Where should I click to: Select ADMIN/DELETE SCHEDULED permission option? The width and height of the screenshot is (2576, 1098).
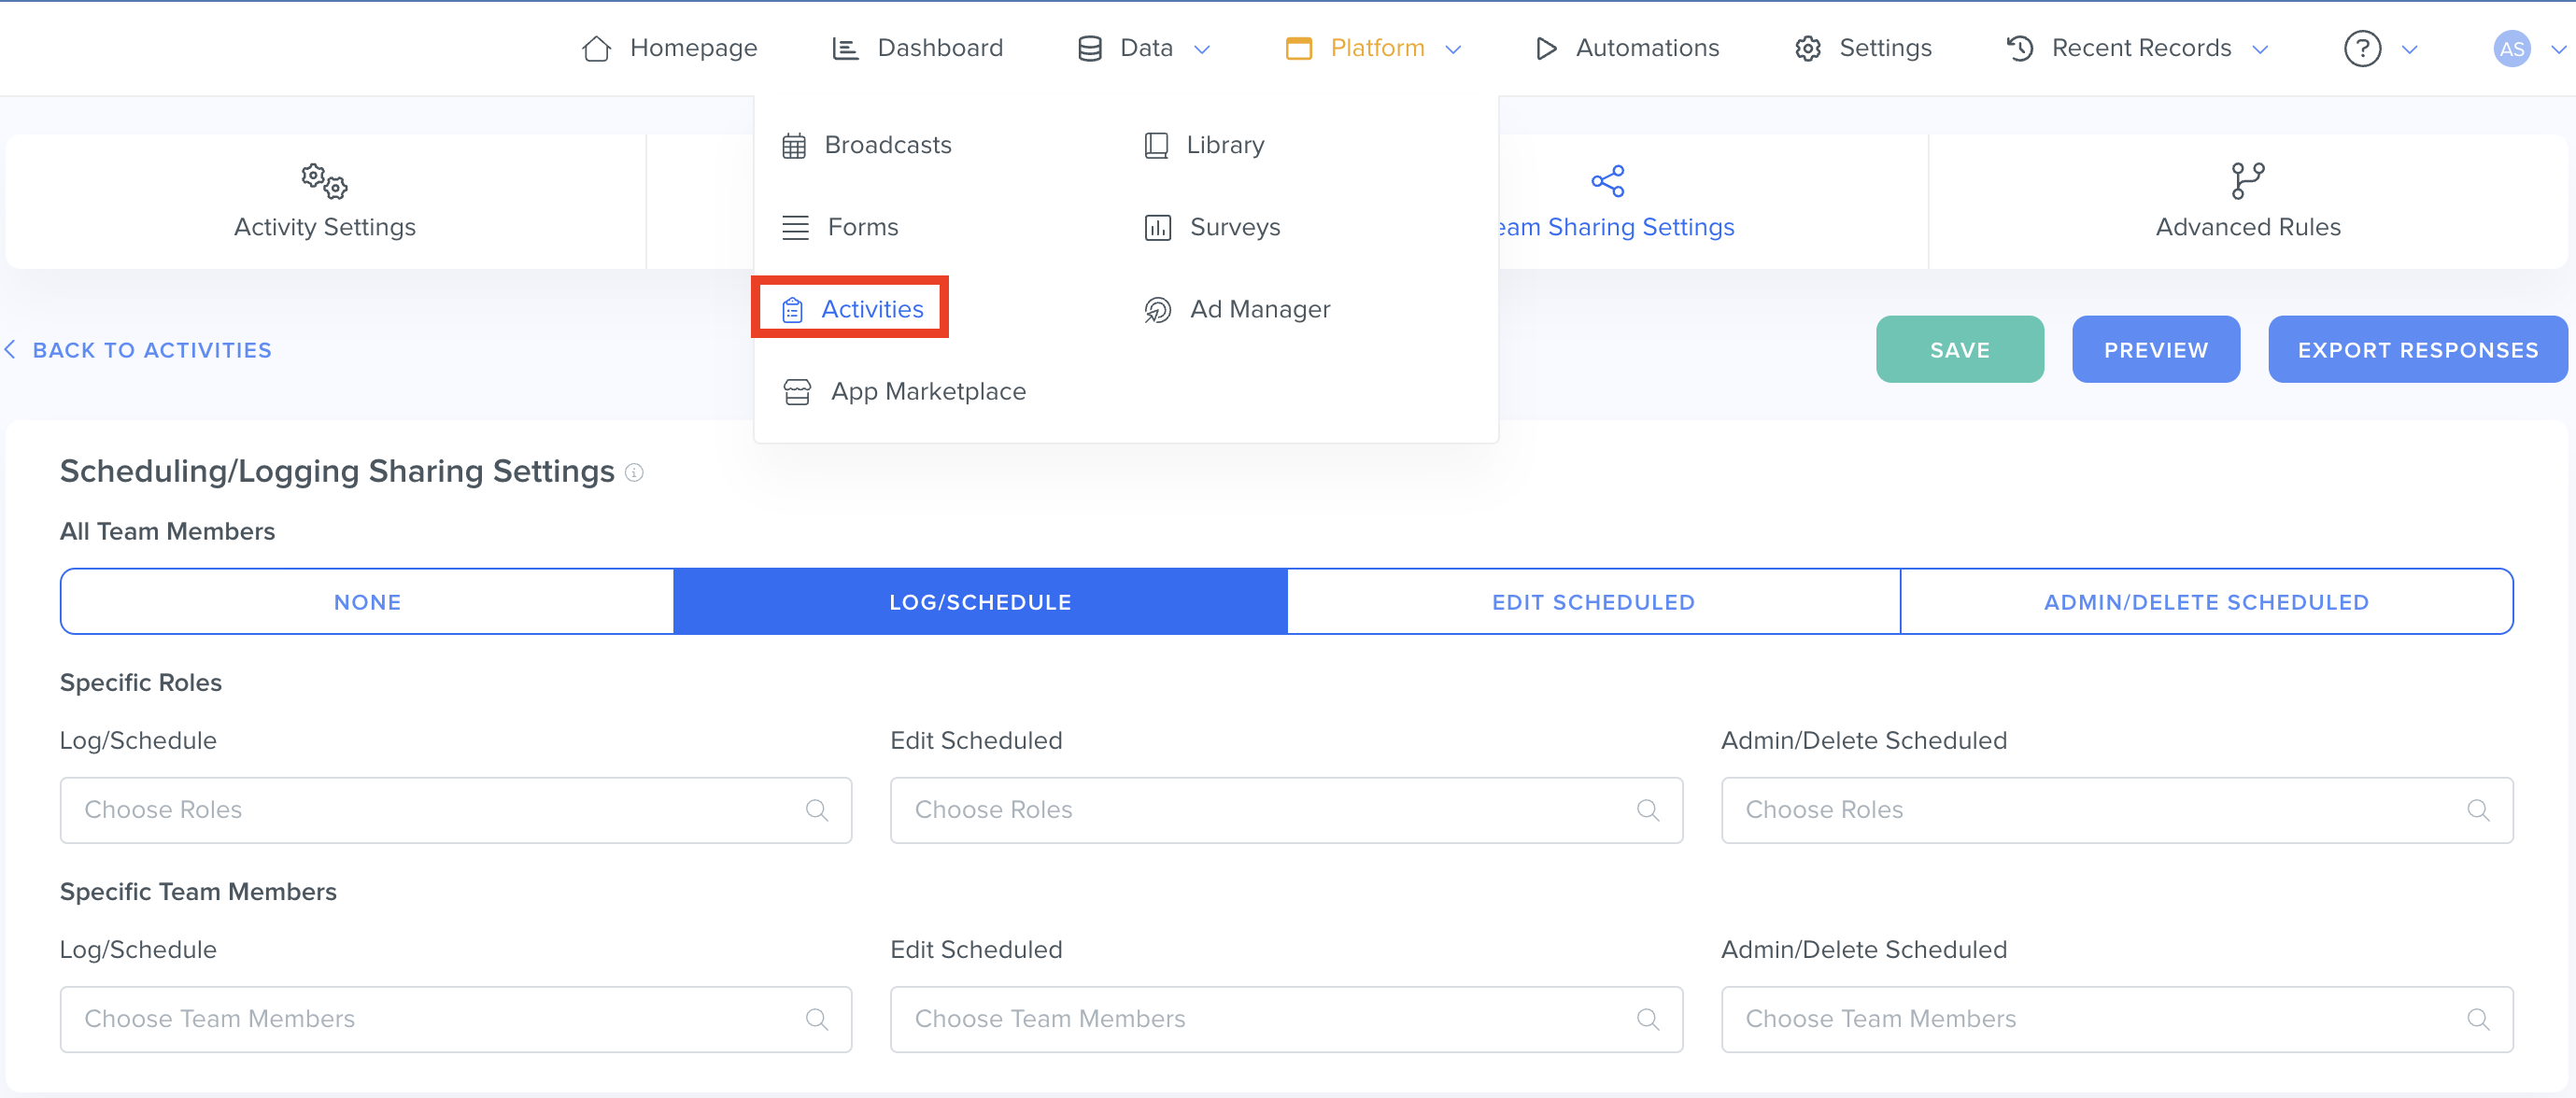pos(2205,602)
